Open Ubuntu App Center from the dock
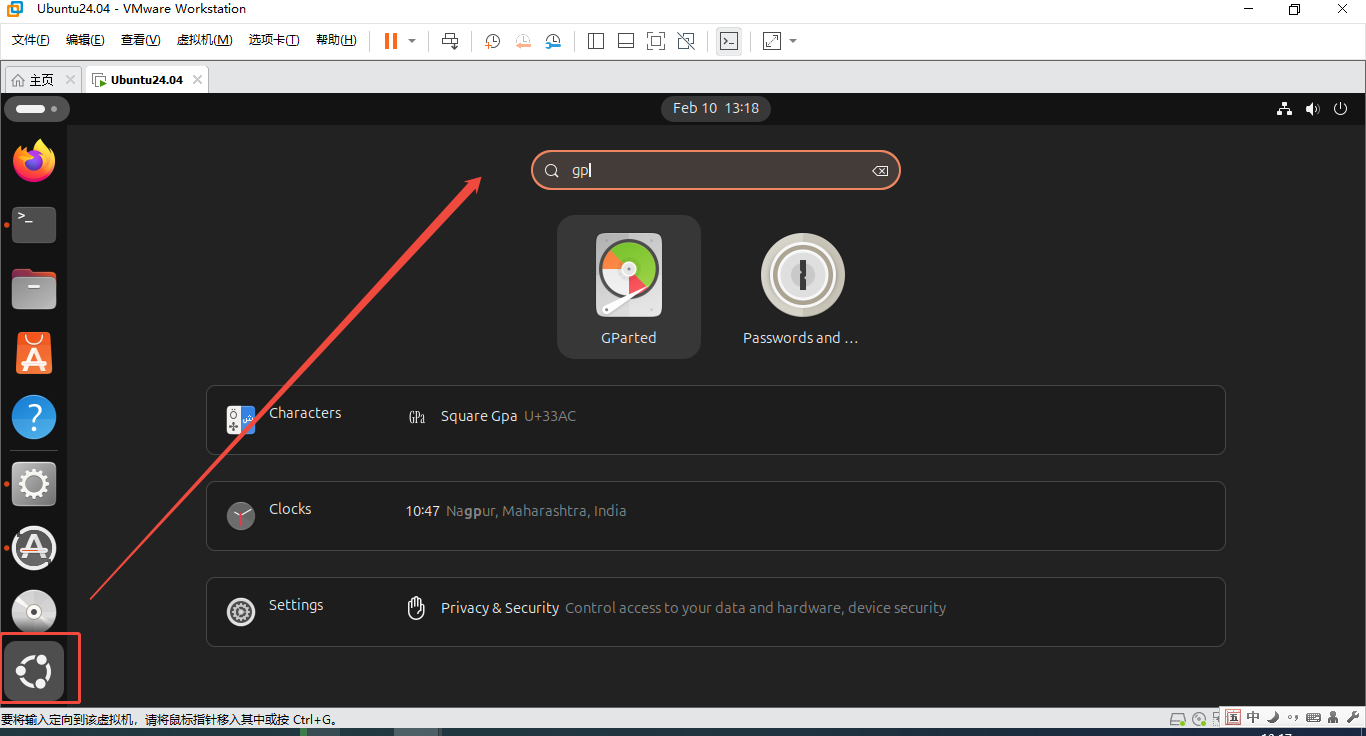Viewport: 1366px width, 736px height. (x=34, y=353)
